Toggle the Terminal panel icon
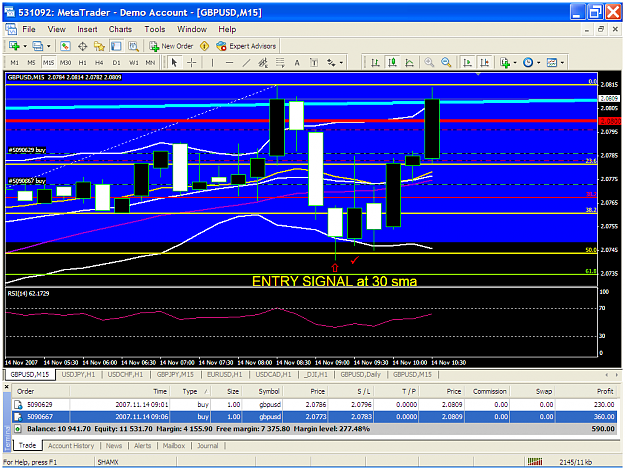Viewport: 625px width, 470px height. tap(116, 46)
